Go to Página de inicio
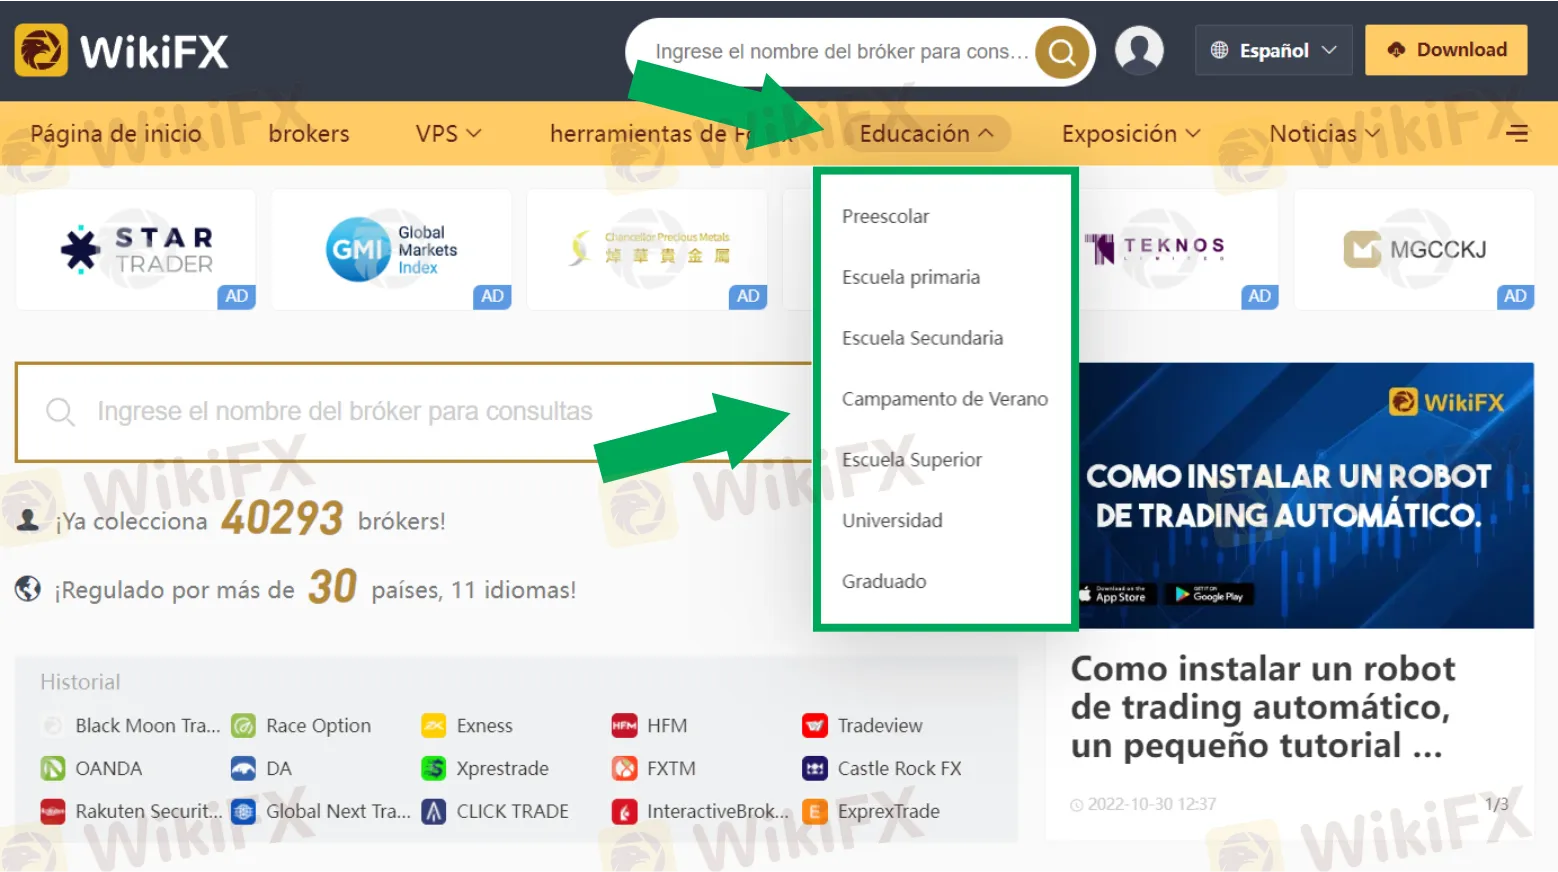The image size is (1558, 872). (x=116, y=133)
